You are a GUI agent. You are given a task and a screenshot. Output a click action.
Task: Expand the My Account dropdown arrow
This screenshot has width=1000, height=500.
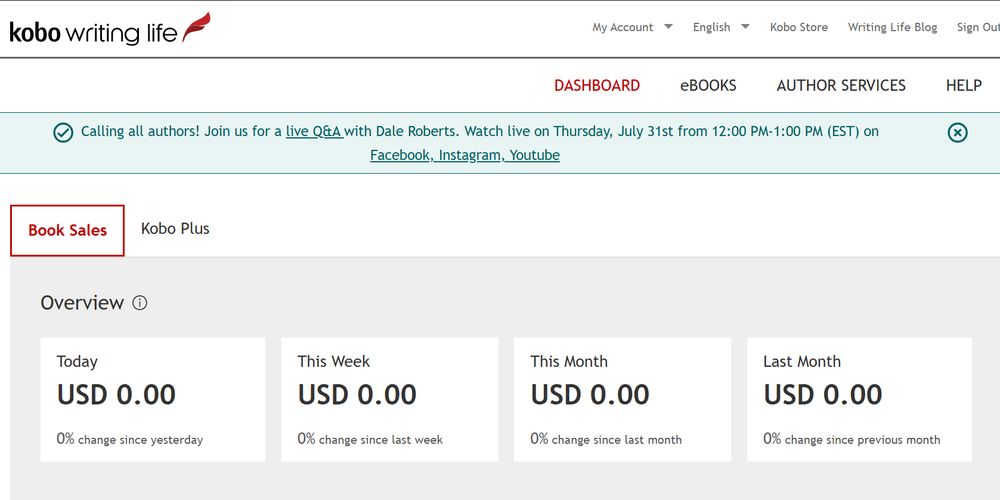point(668,27)
